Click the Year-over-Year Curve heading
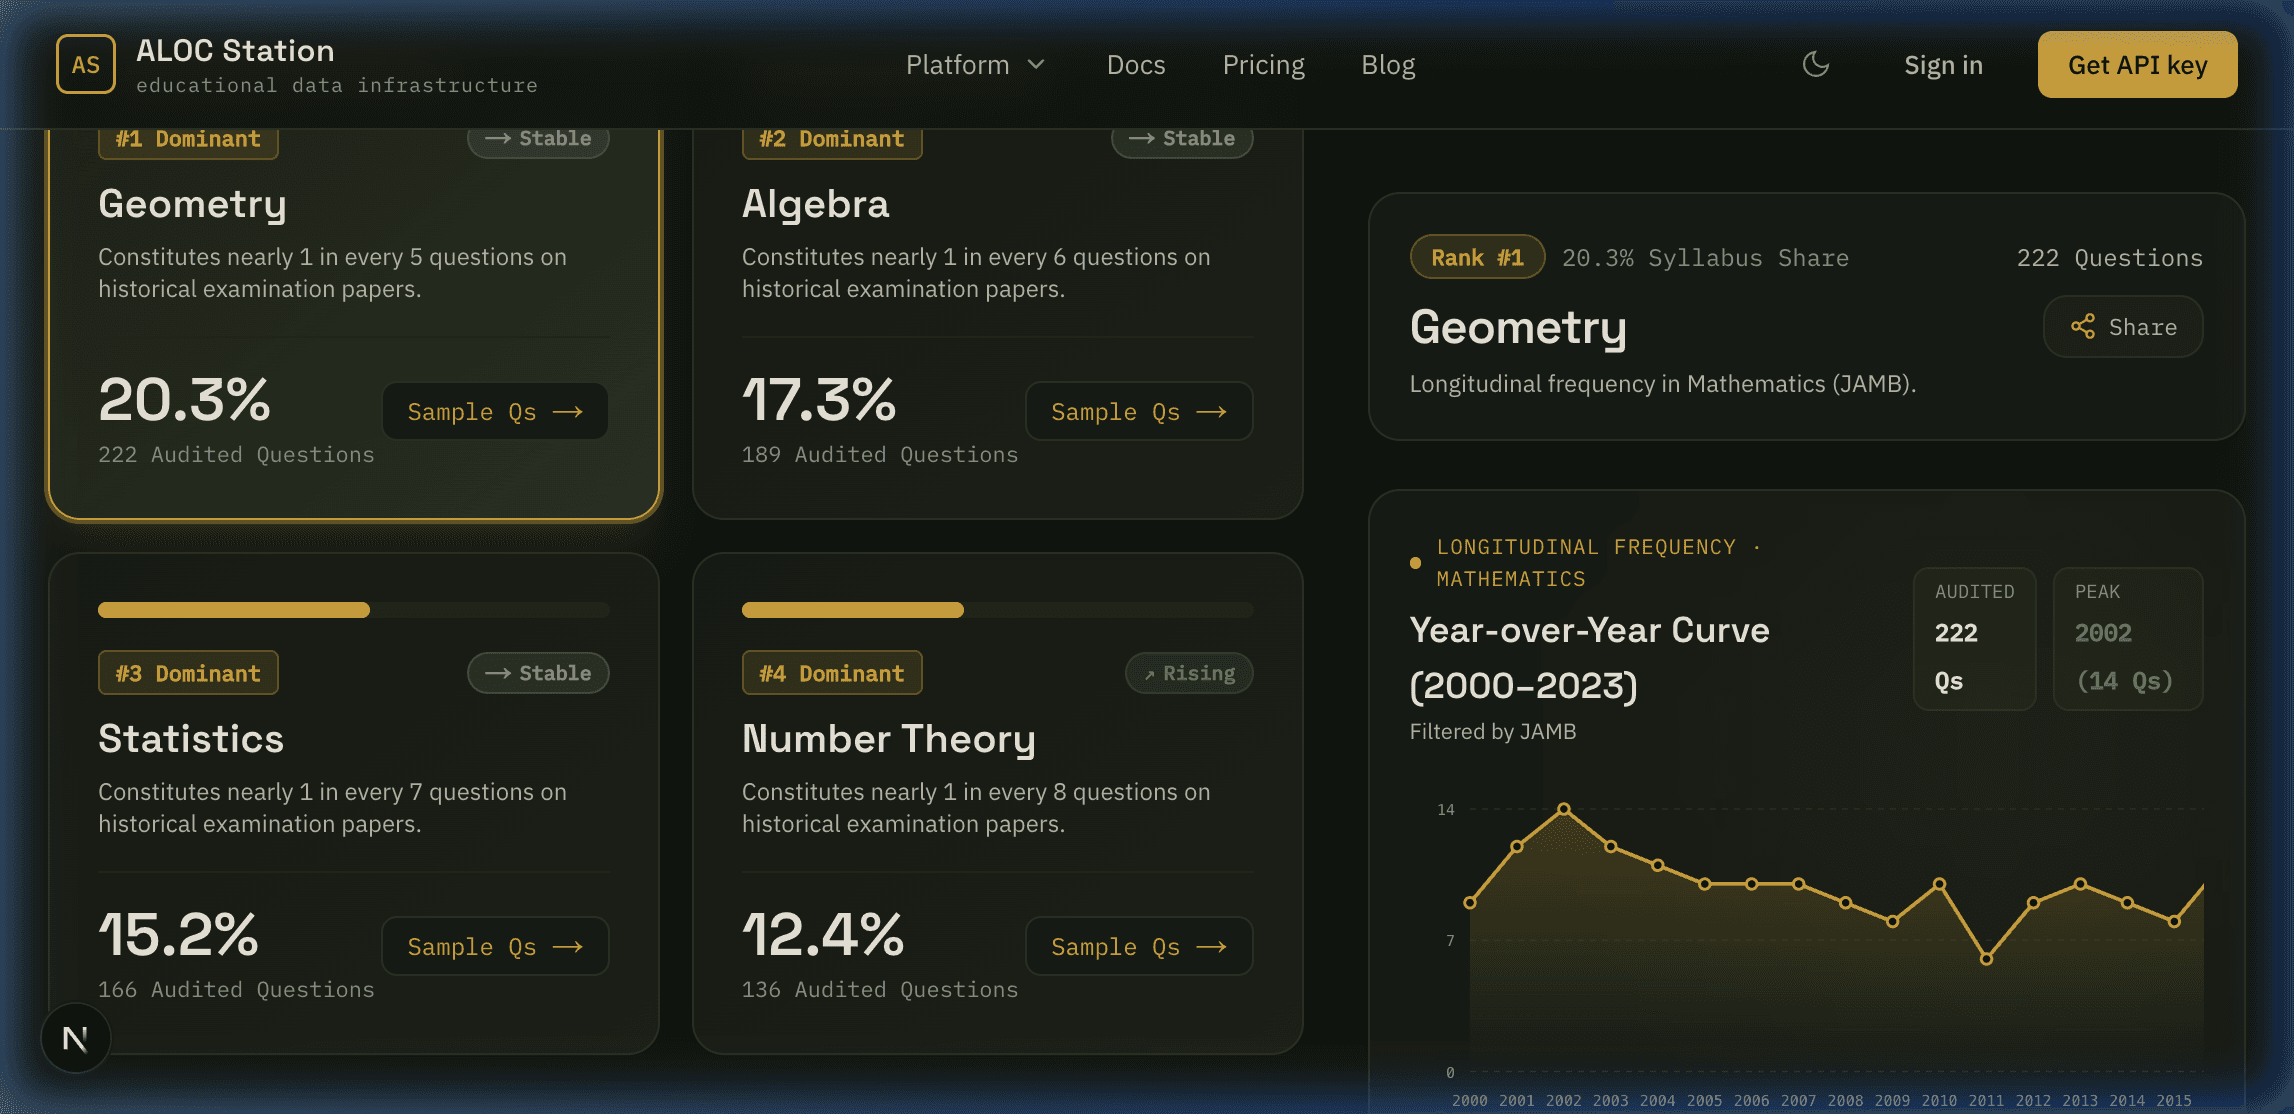Viewport: 2294px width, 1114px height. [1589, 658]
